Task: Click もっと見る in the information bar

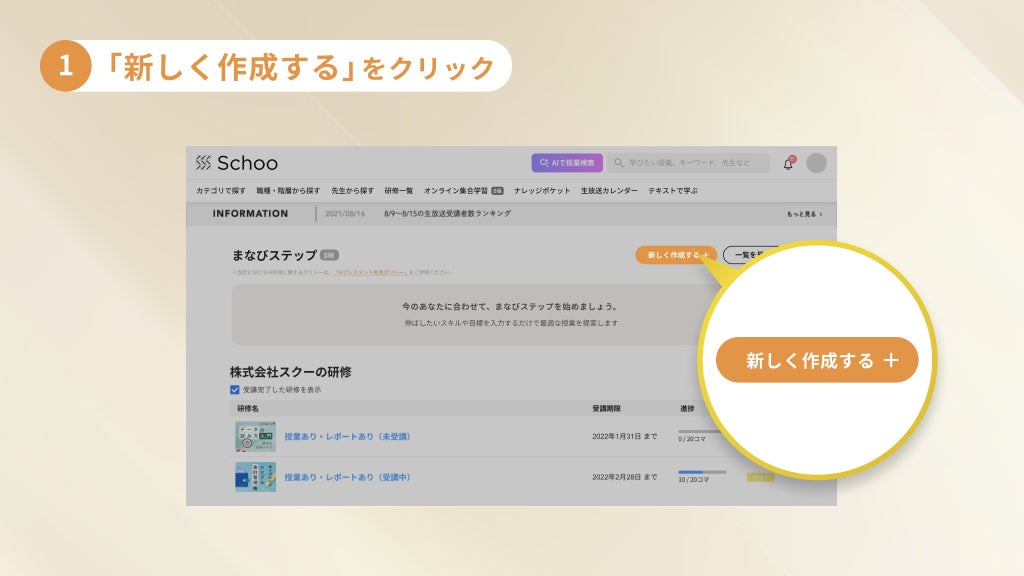Action: pyautogui.click(x=804, y=214)
